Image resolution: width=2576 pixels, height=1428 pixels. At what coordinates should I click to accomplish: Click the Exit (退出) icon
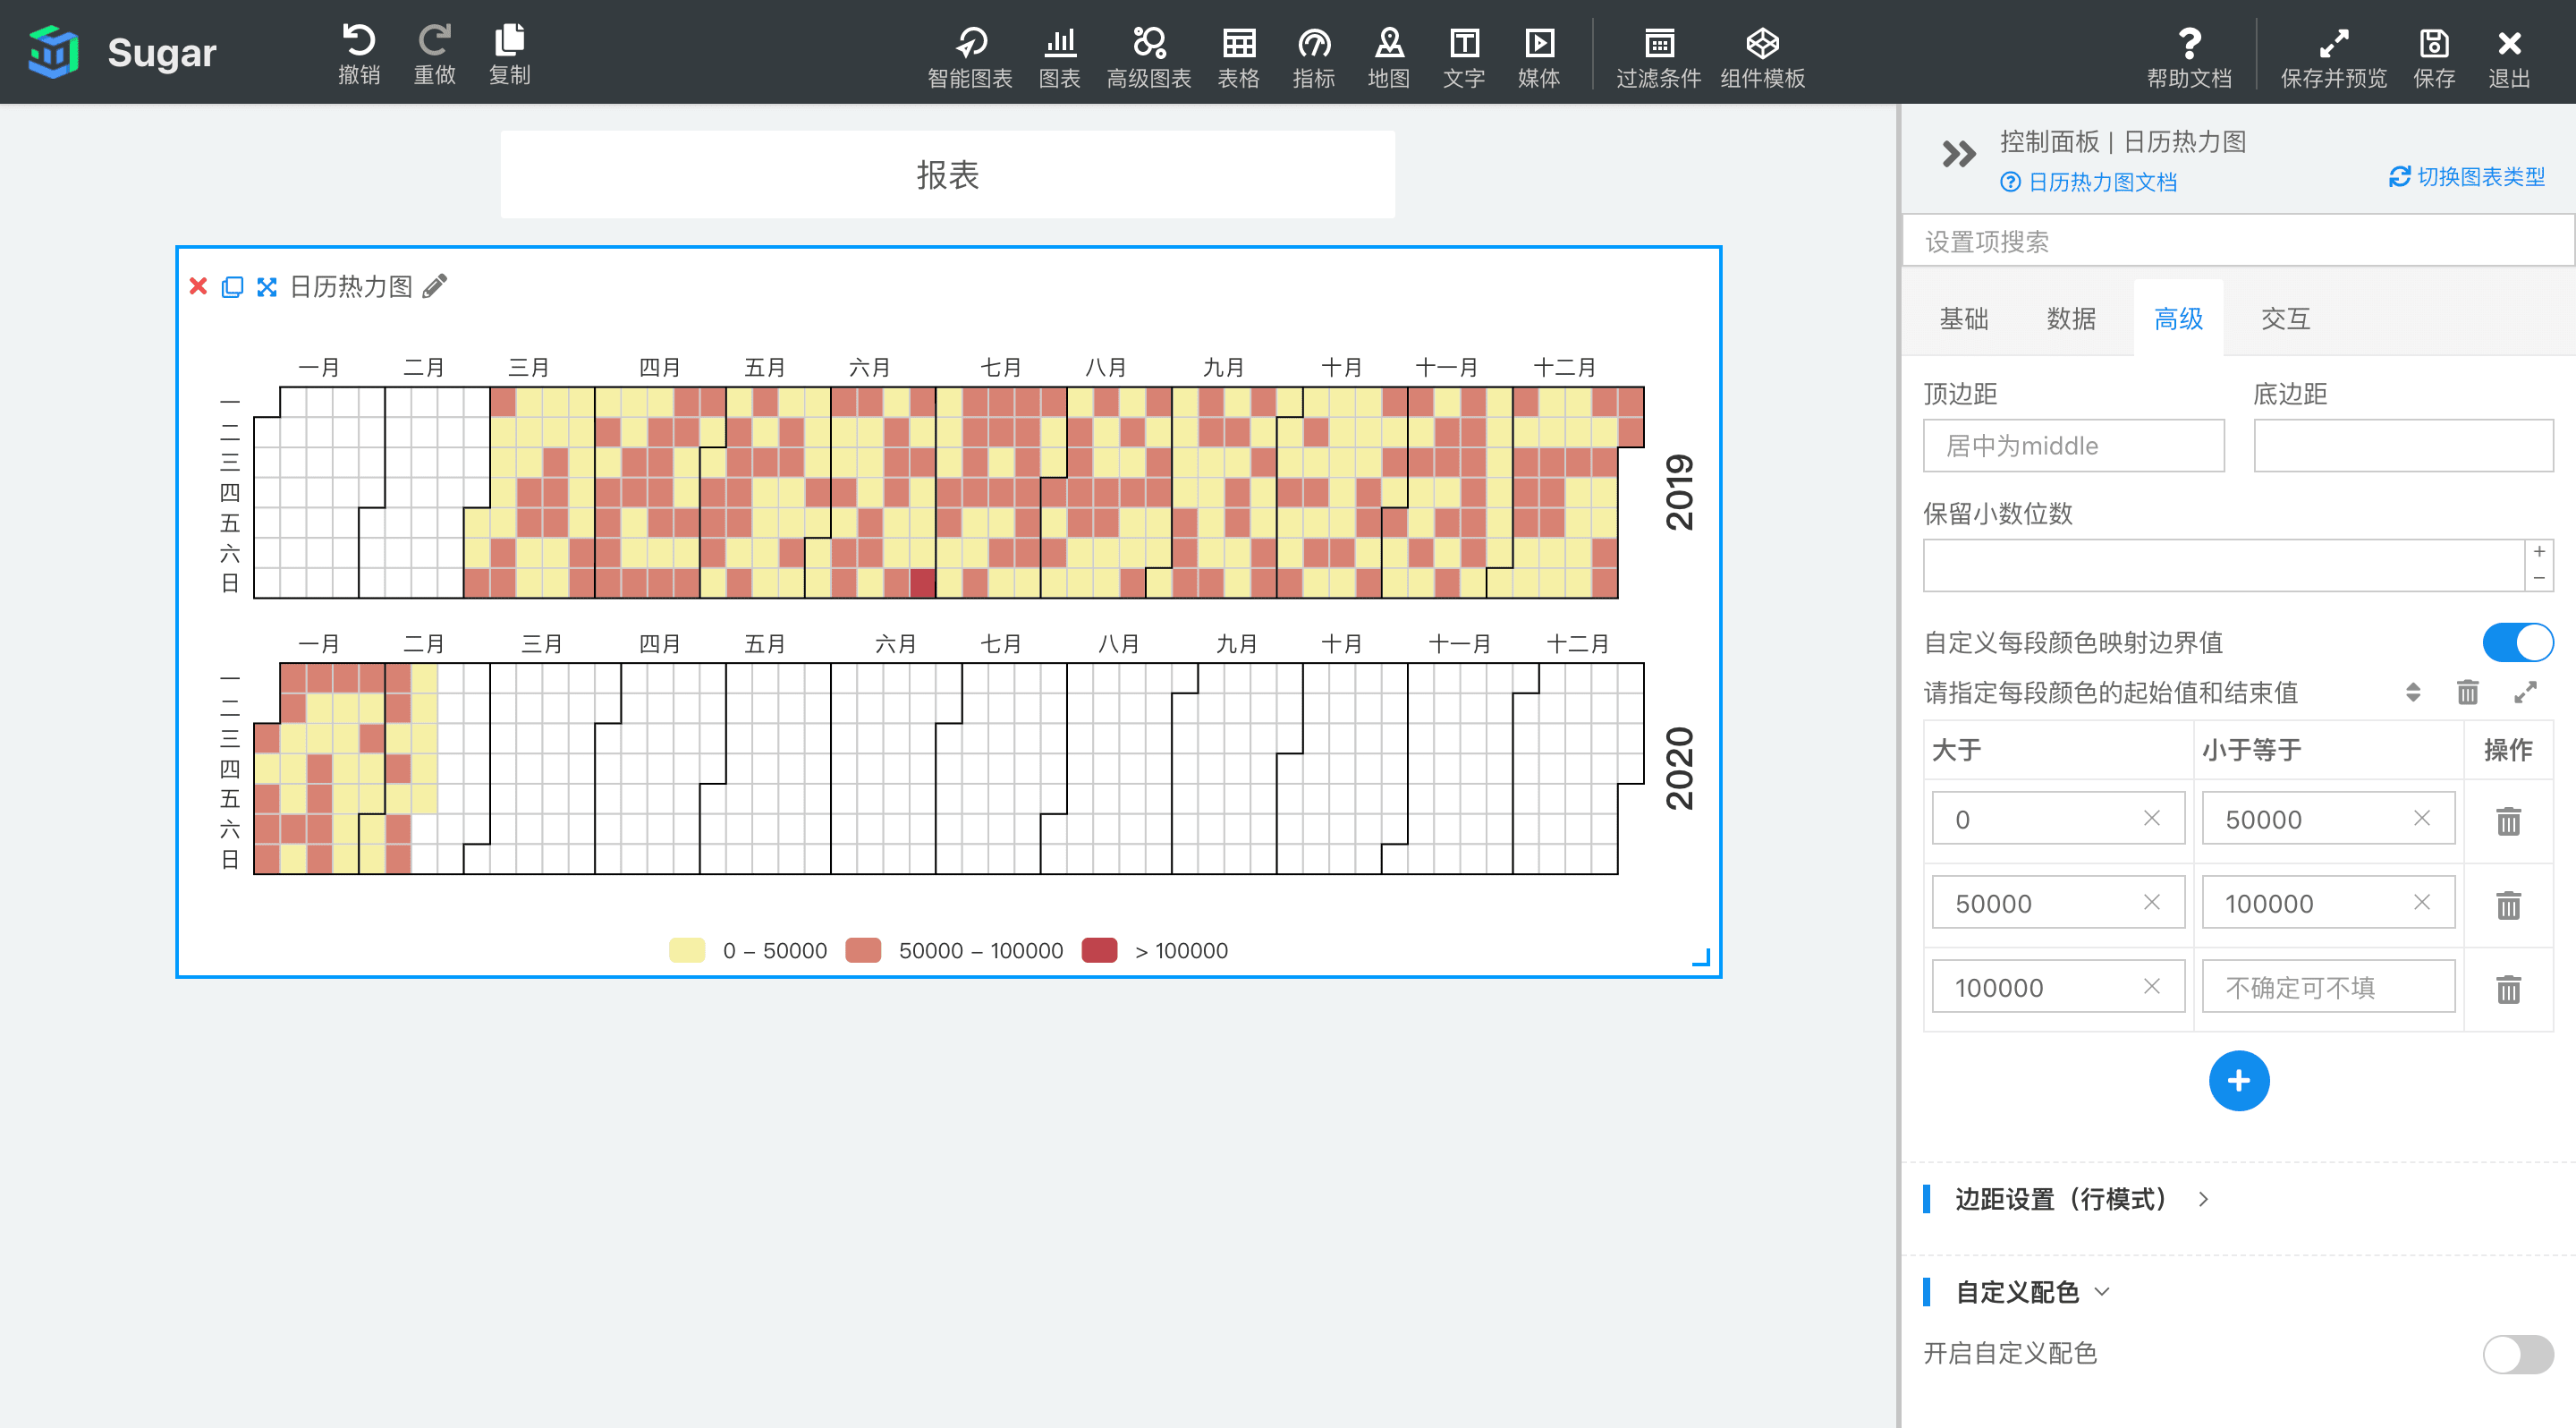(2508, 43)
